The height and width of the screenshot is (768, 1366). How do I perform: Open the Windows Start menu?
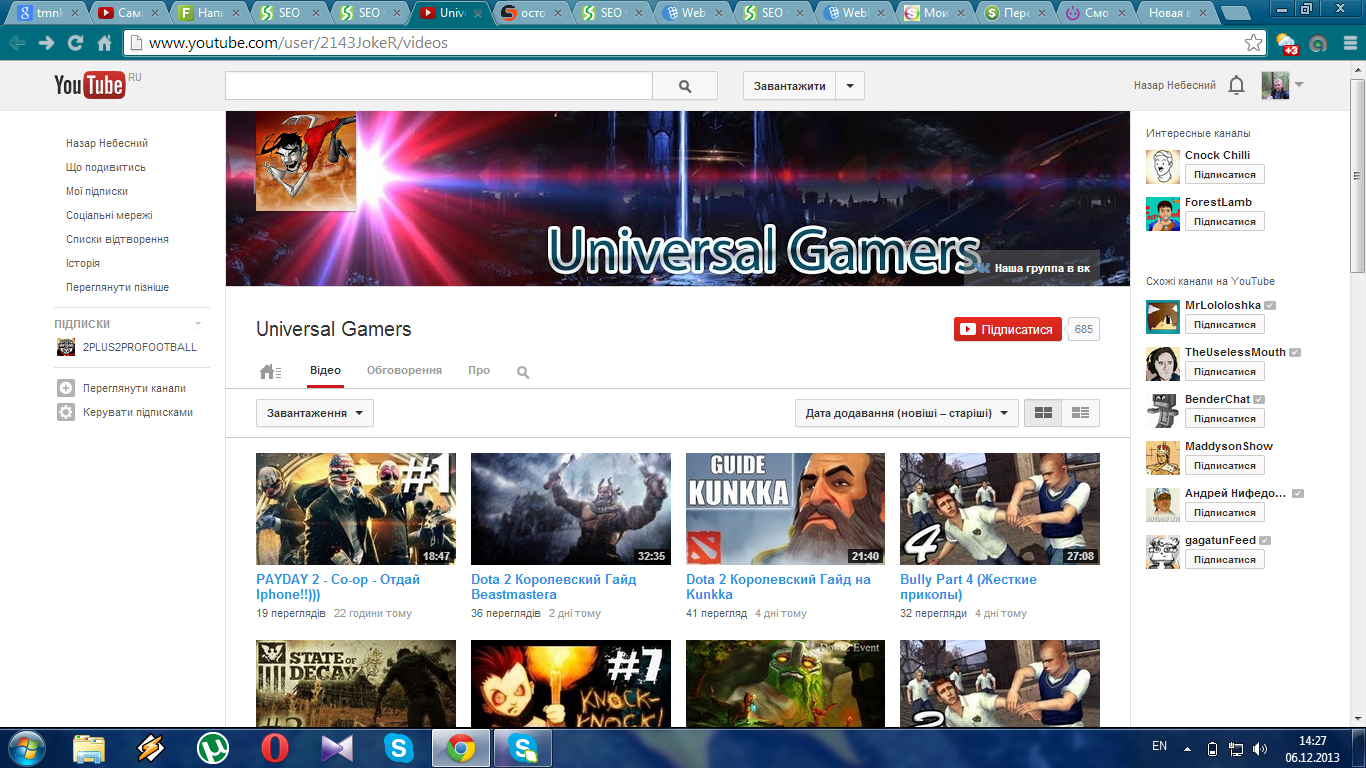(25, 748)
